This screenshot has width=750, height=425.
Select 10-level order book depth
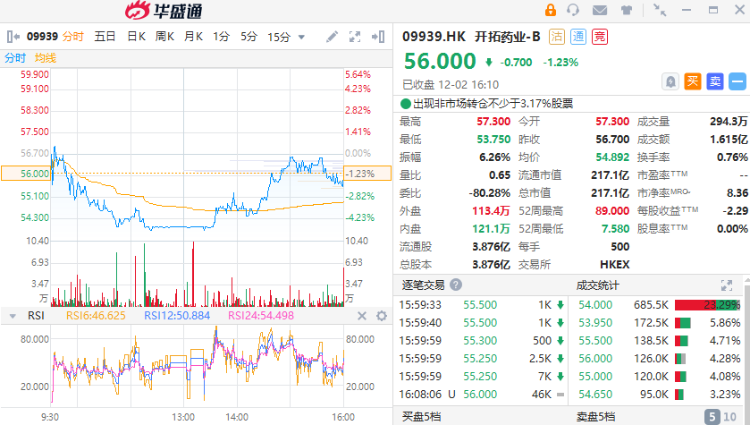click(730, 416)
